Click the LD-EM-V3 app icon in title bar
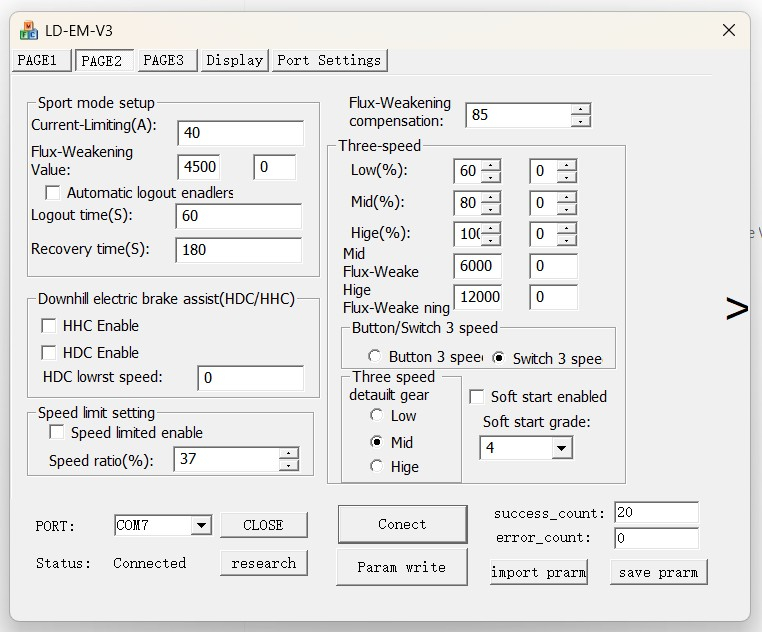 pos(29,30)
